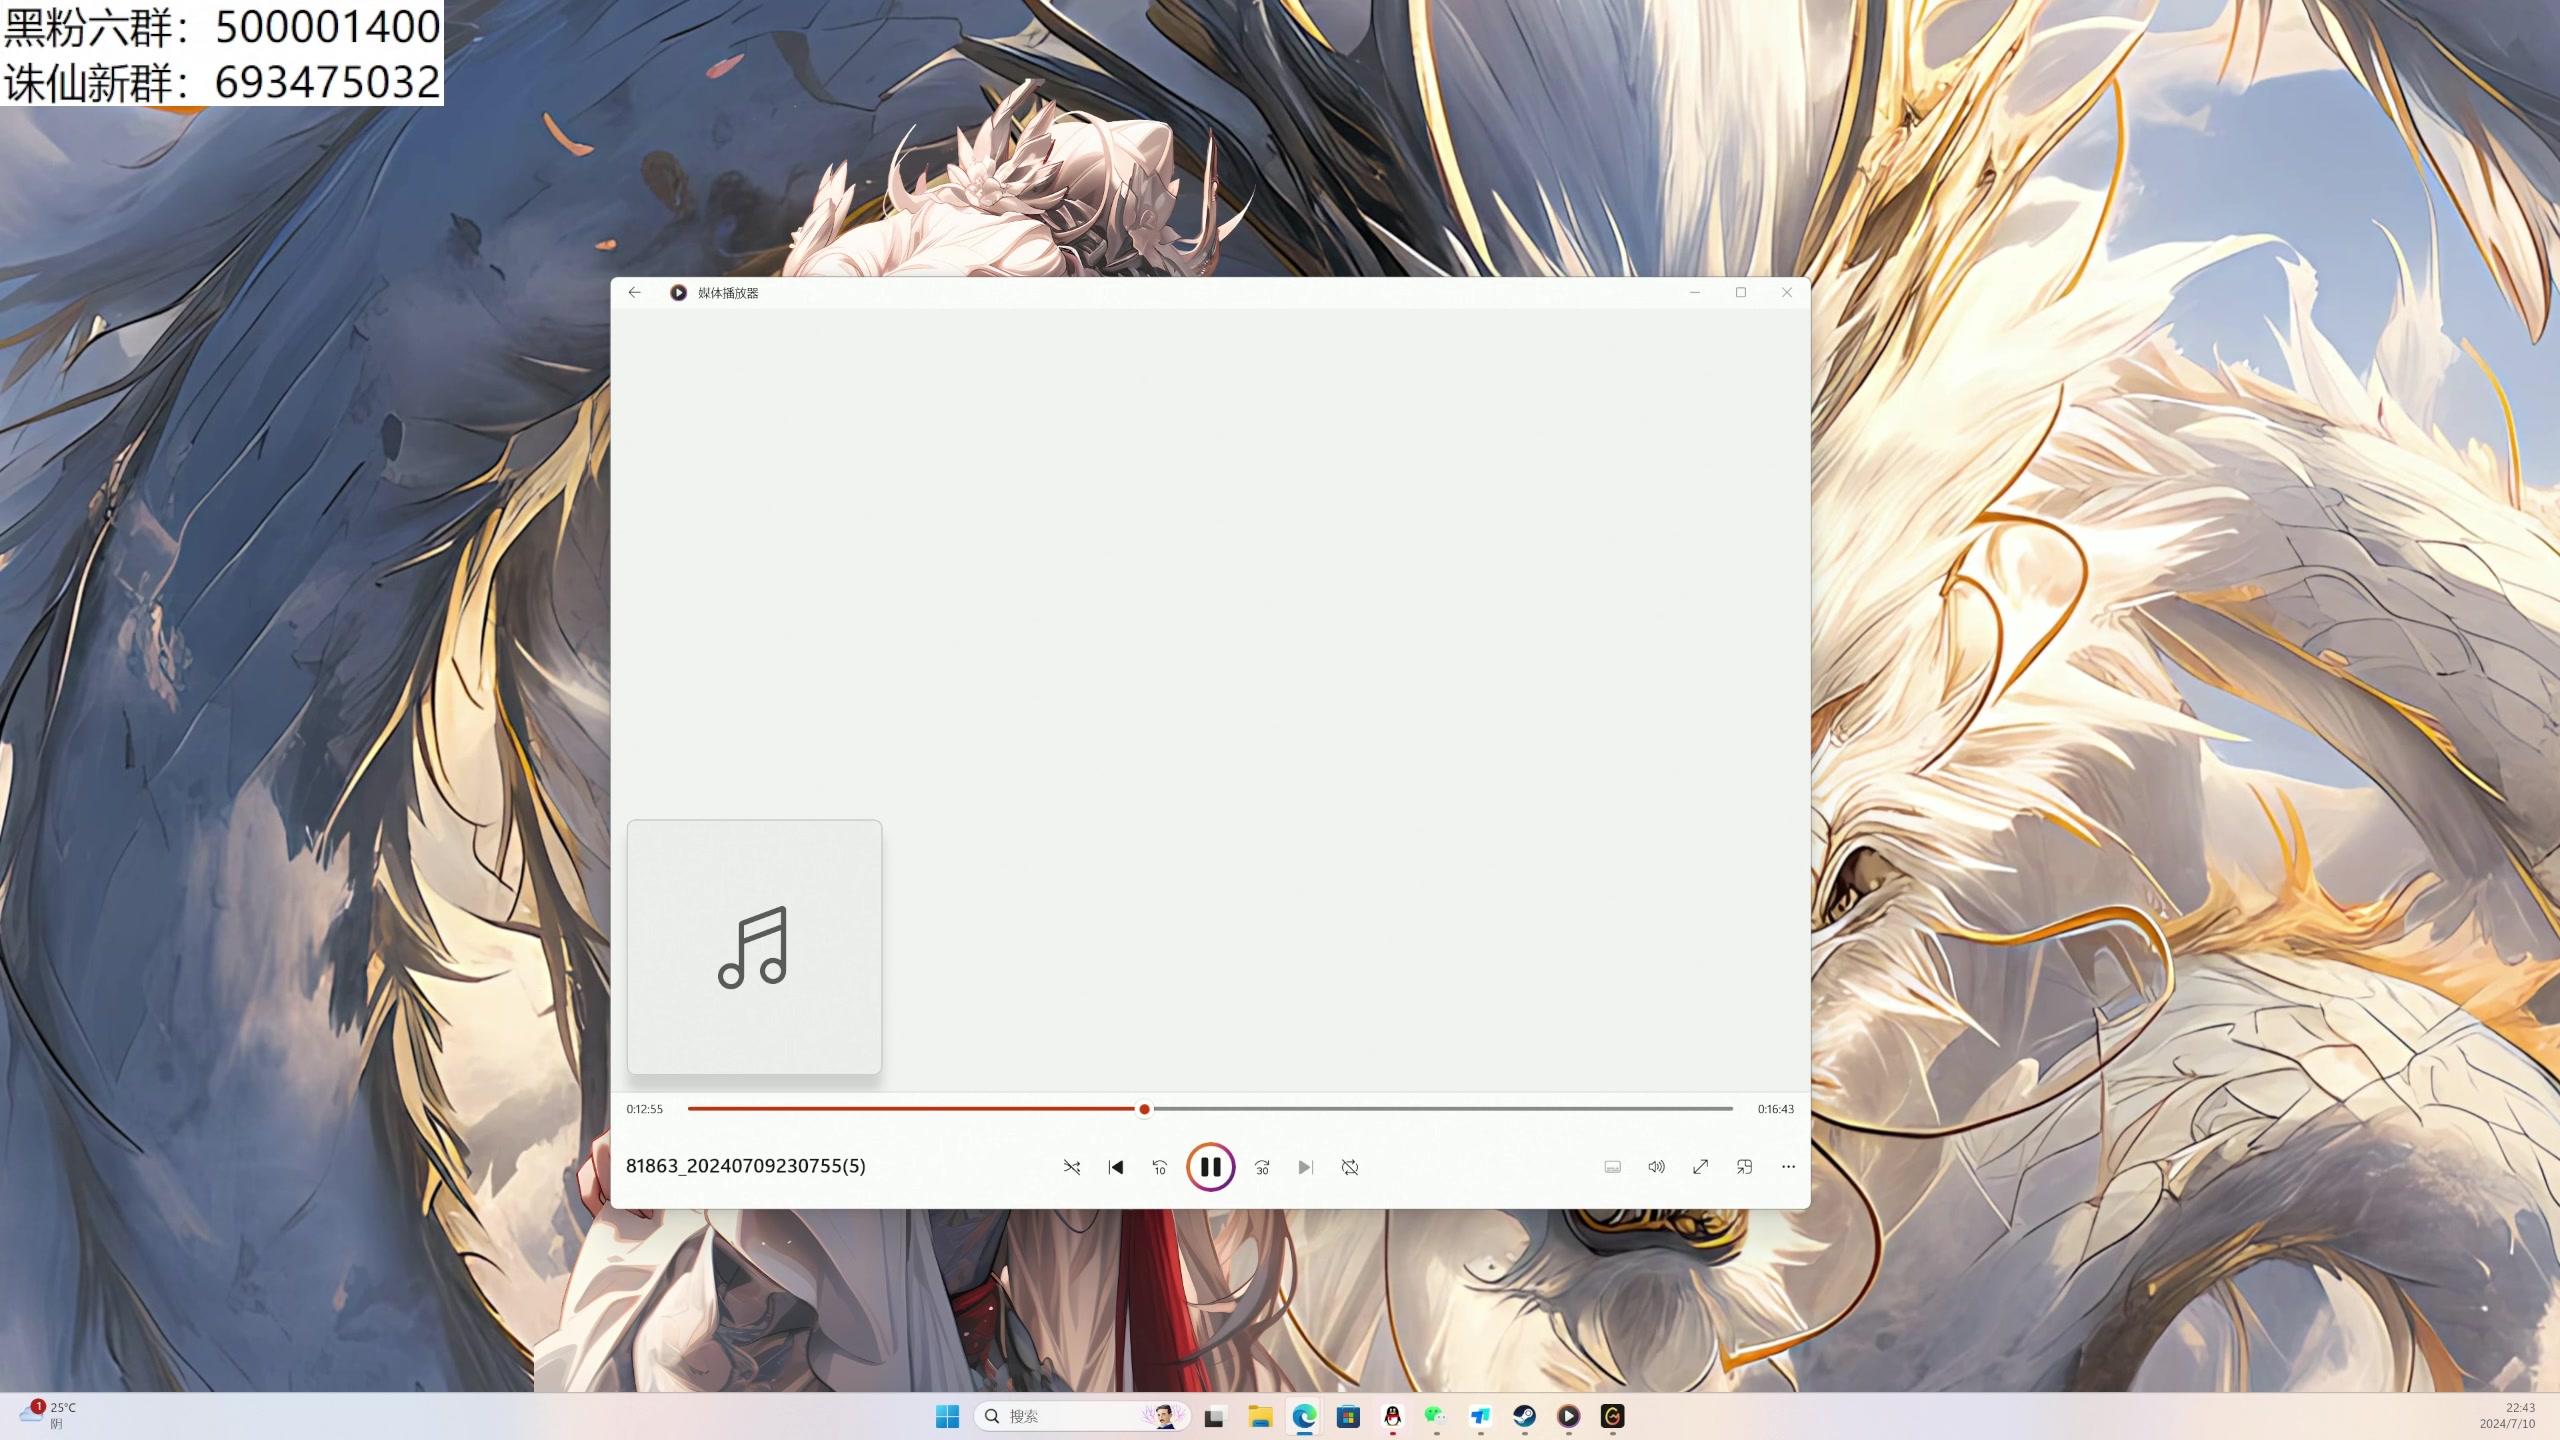The width and height of the screenshot is (2560, 1440).
Task: Skip forward 30 seconds
Action: tap(1262, 1167)
